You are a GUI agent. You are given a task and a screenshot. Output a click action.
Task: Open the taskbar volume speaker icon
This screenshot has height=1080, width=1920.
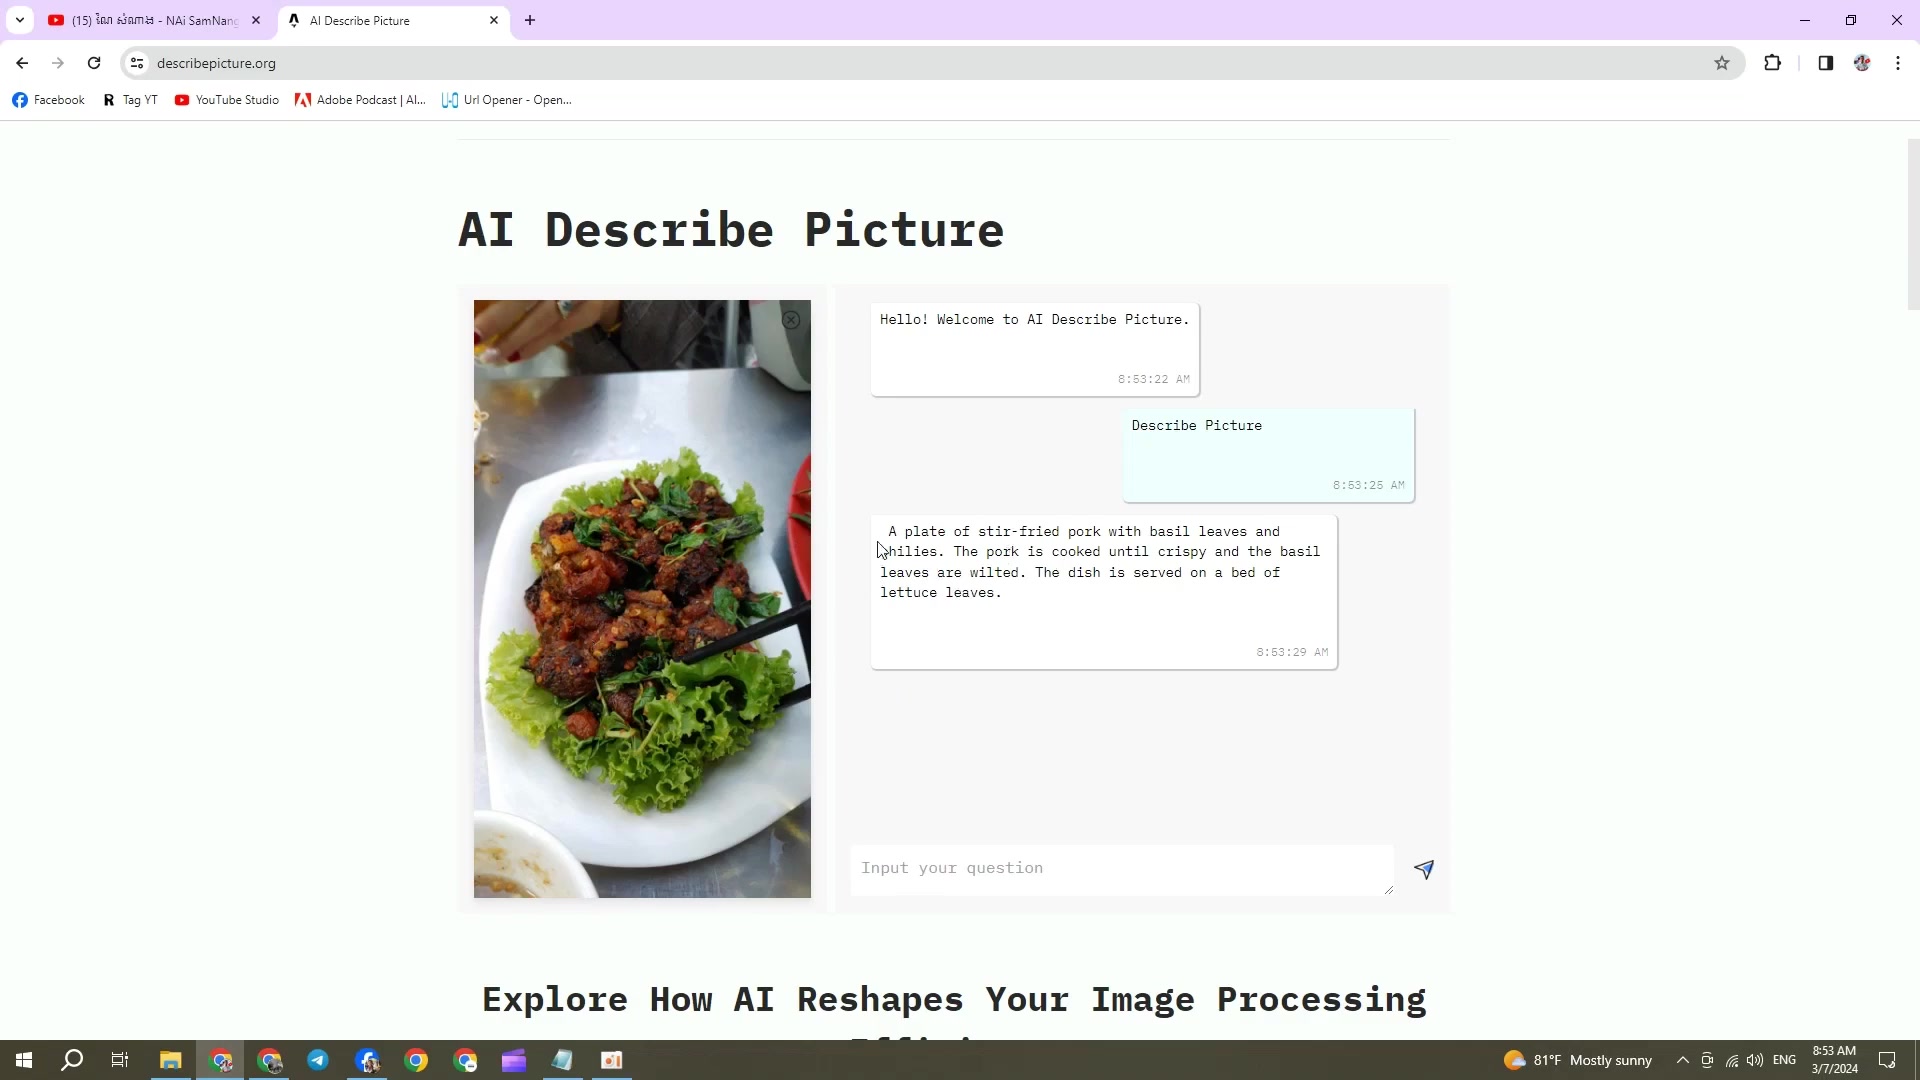click(x=1755, y=1060)
